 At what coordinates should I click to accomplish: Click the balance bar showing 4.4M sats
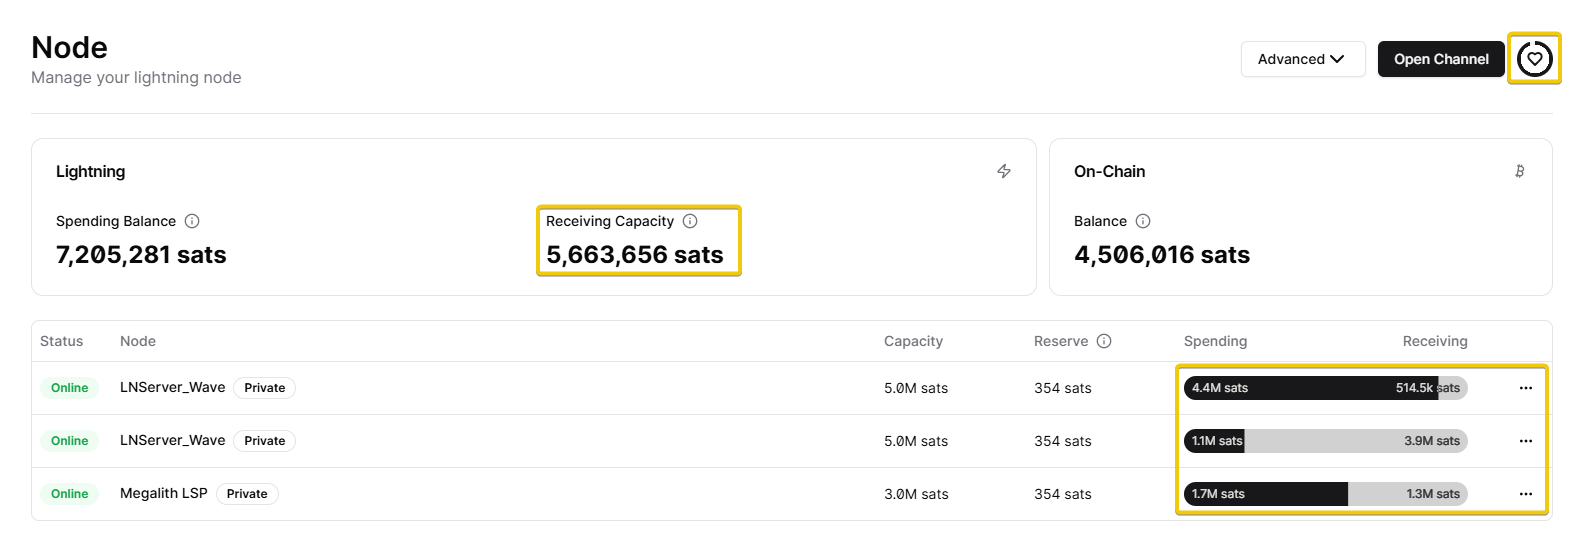[1325, 388]
